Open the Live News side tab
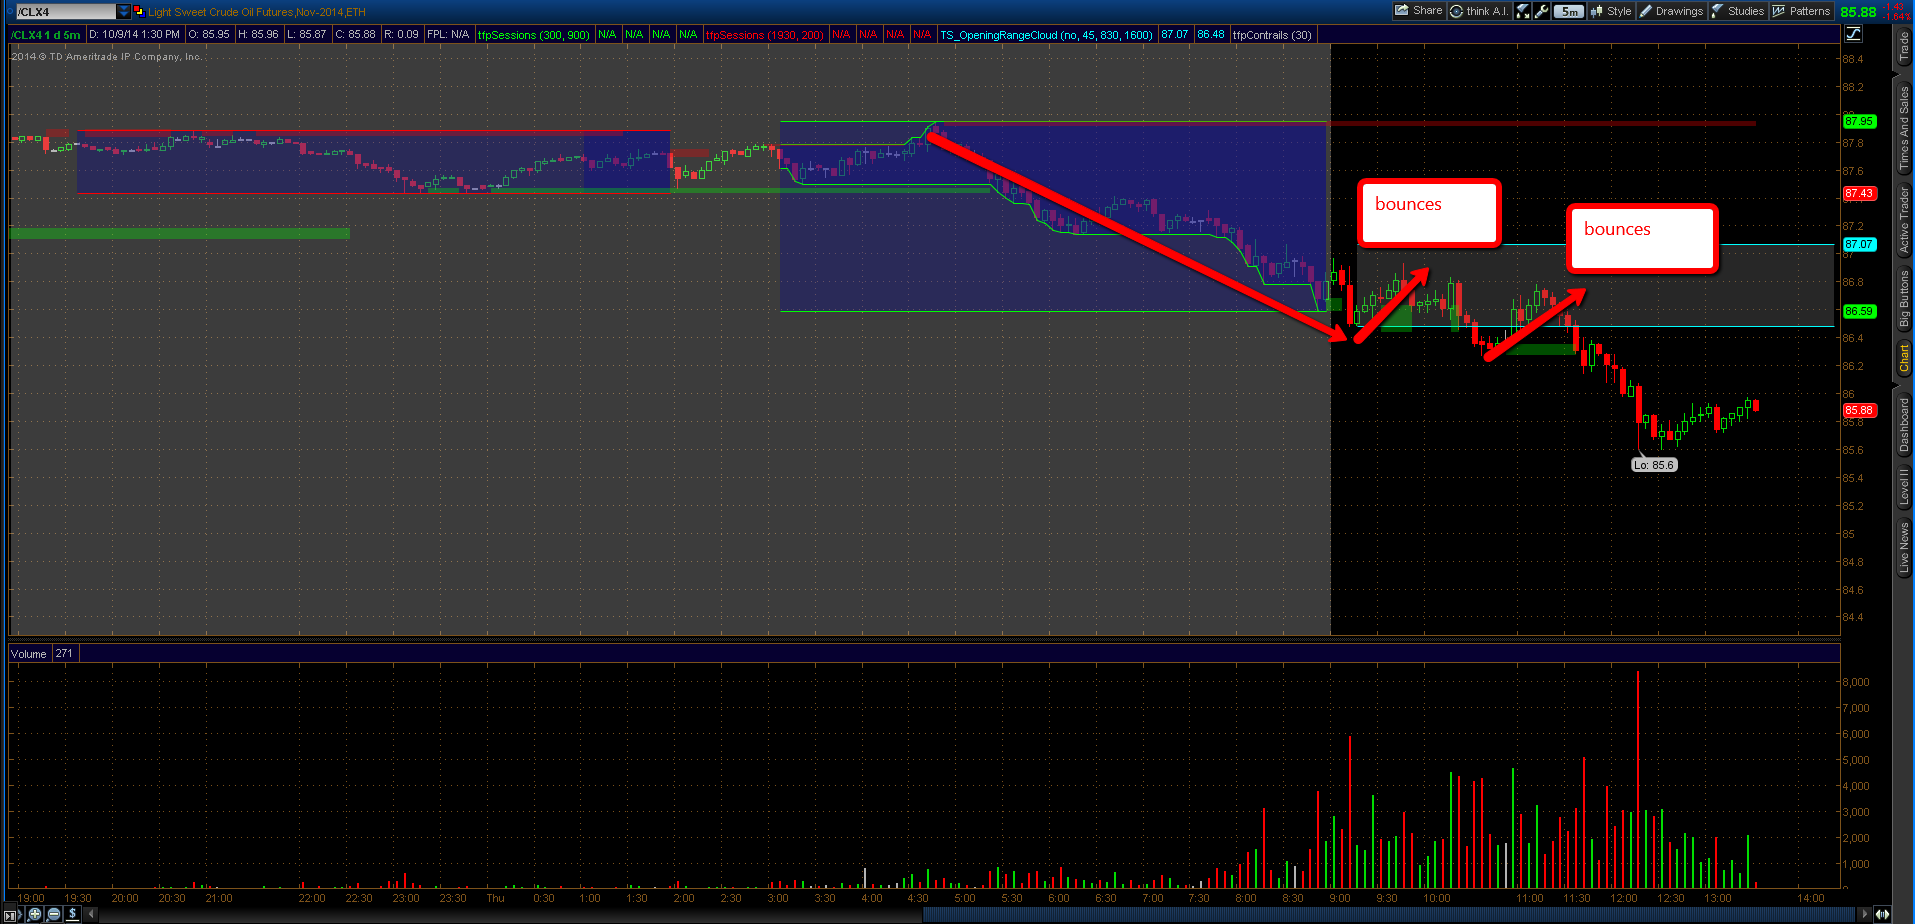The height and width of the screenshot is (924, 1915). click(1904, 548)
